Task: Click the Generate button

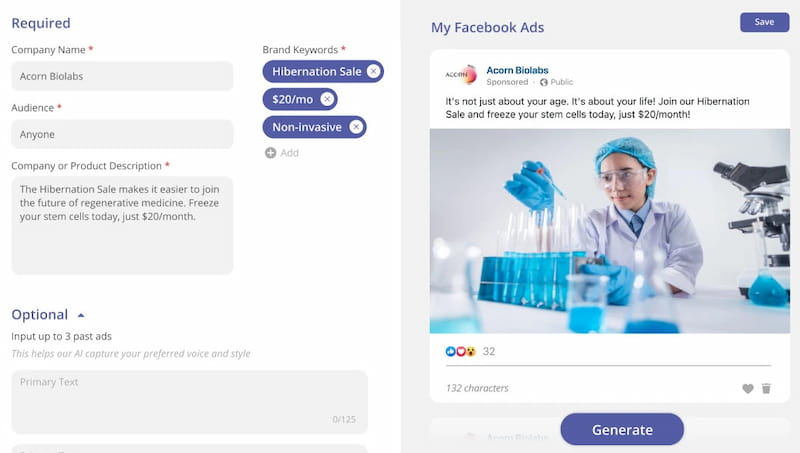Action: pos(622,430)
